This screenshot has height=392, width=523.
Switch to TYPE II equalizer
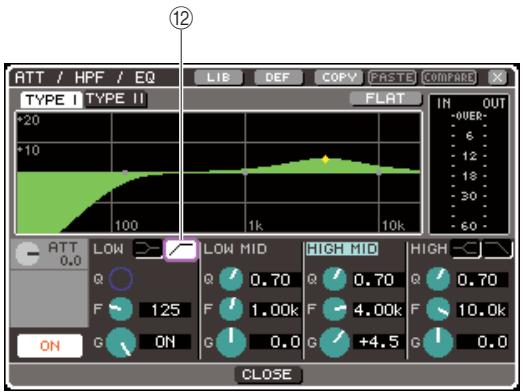point(115,99)
